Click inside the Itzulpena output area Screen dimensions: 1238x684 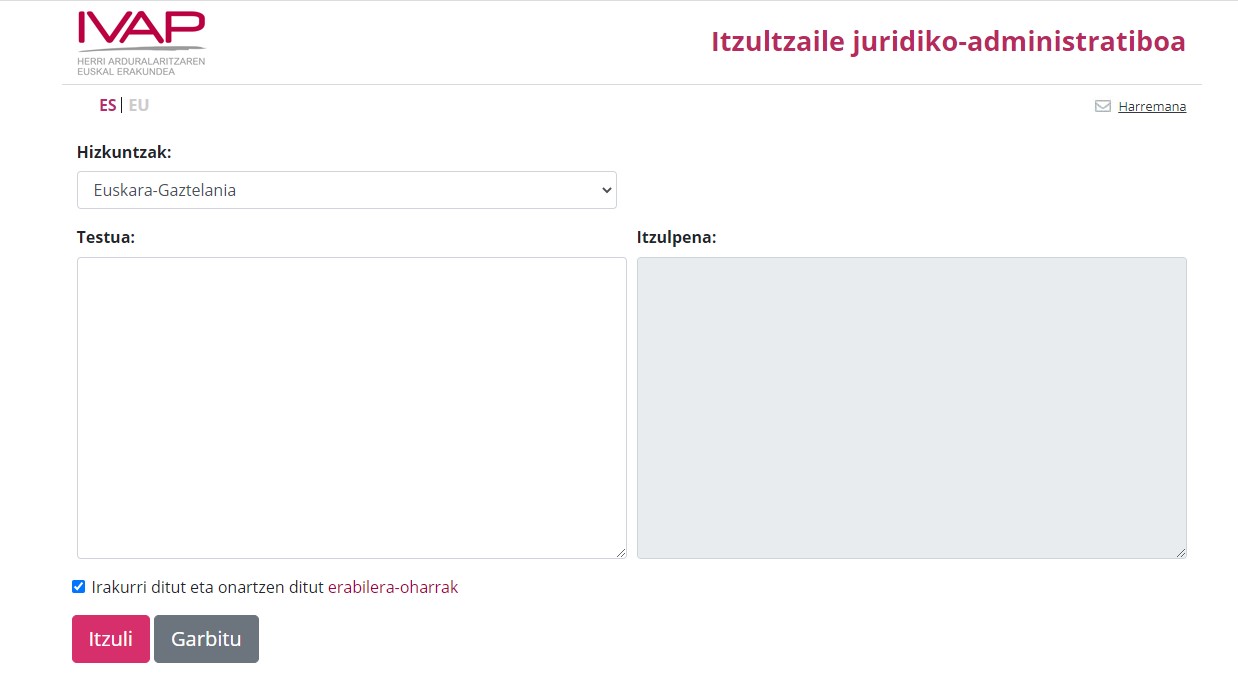[912, 408]
